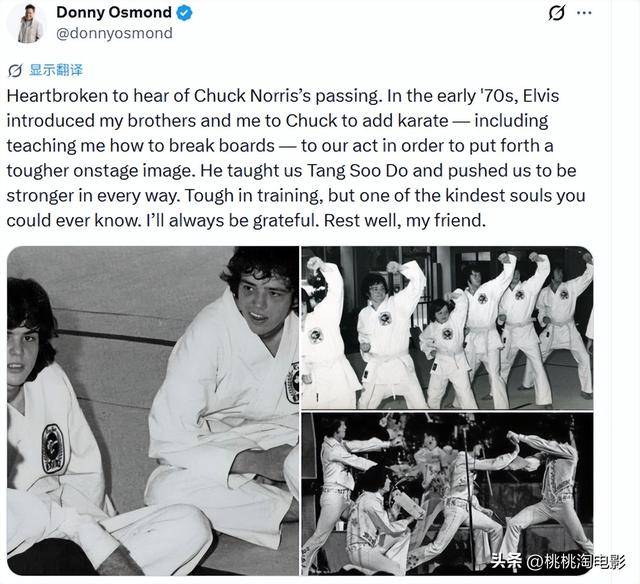Click the blue verified checkmark badge
This screenshot has height=584, width=640.
pos(184,13)
